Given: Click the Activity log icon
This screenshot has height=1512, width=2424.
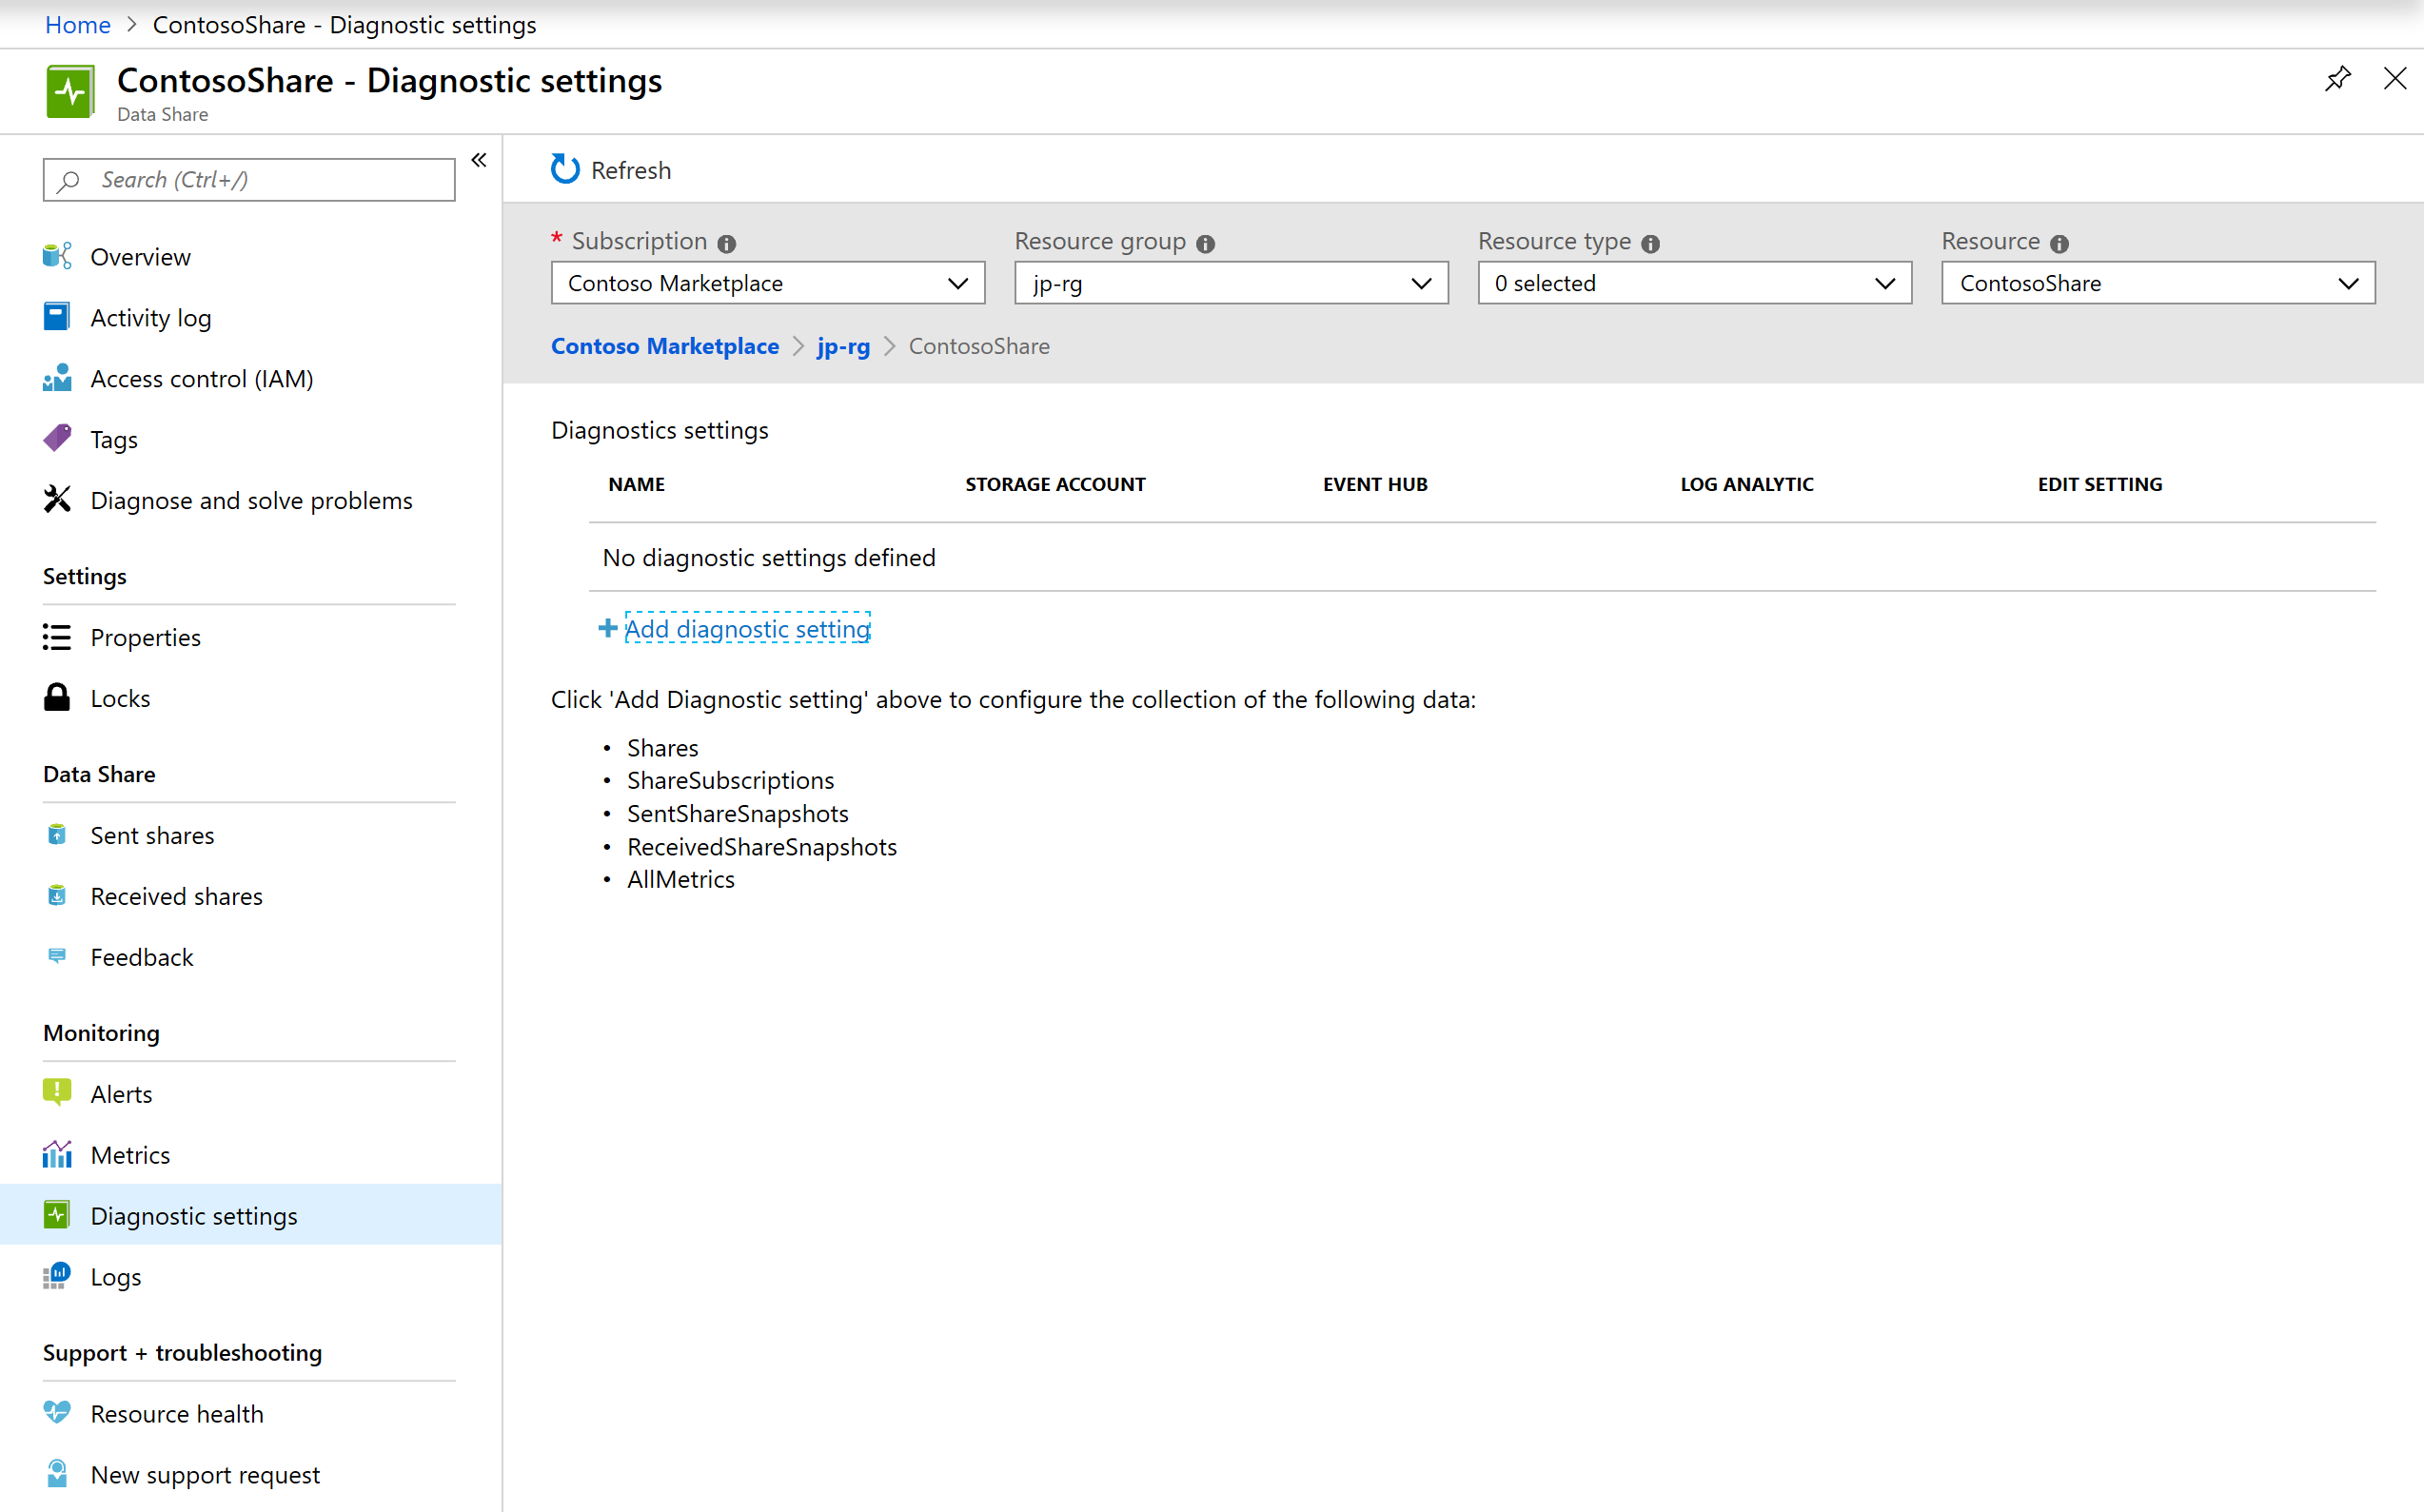Looking at the screenshot, I should point(57,317).
